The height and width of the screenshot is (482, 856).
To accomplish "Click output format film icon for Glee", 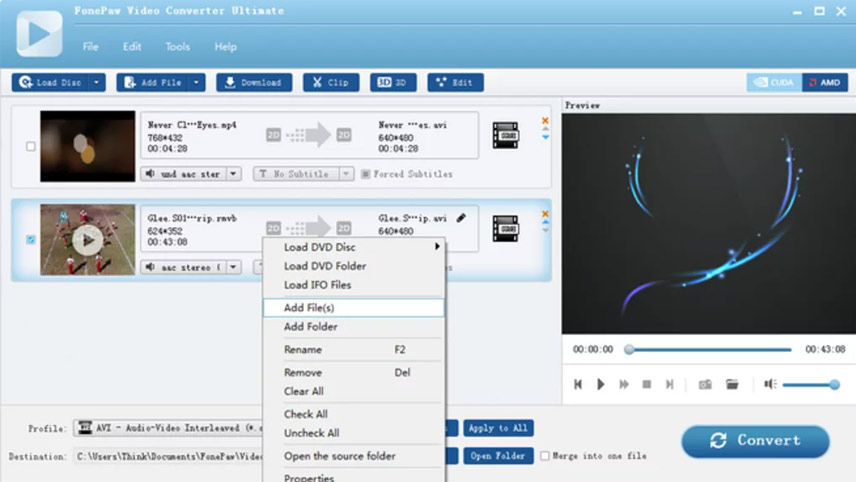I will [506, 228].
